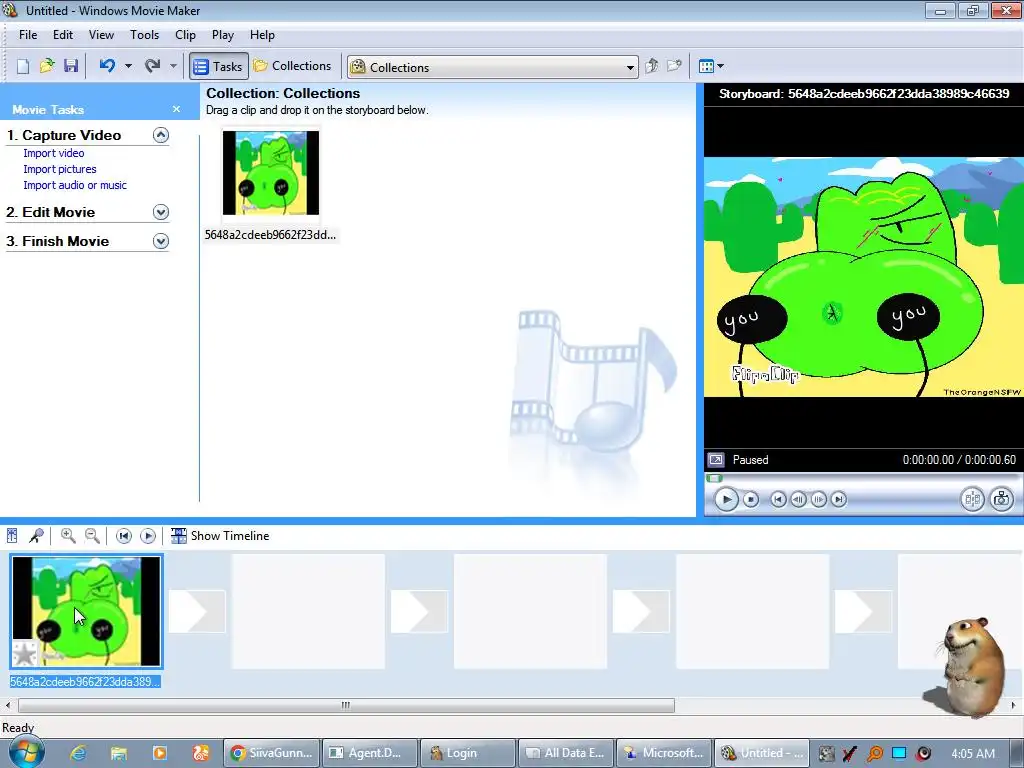Stop the preview playback

pyautogui.click(x=751, y=500)
